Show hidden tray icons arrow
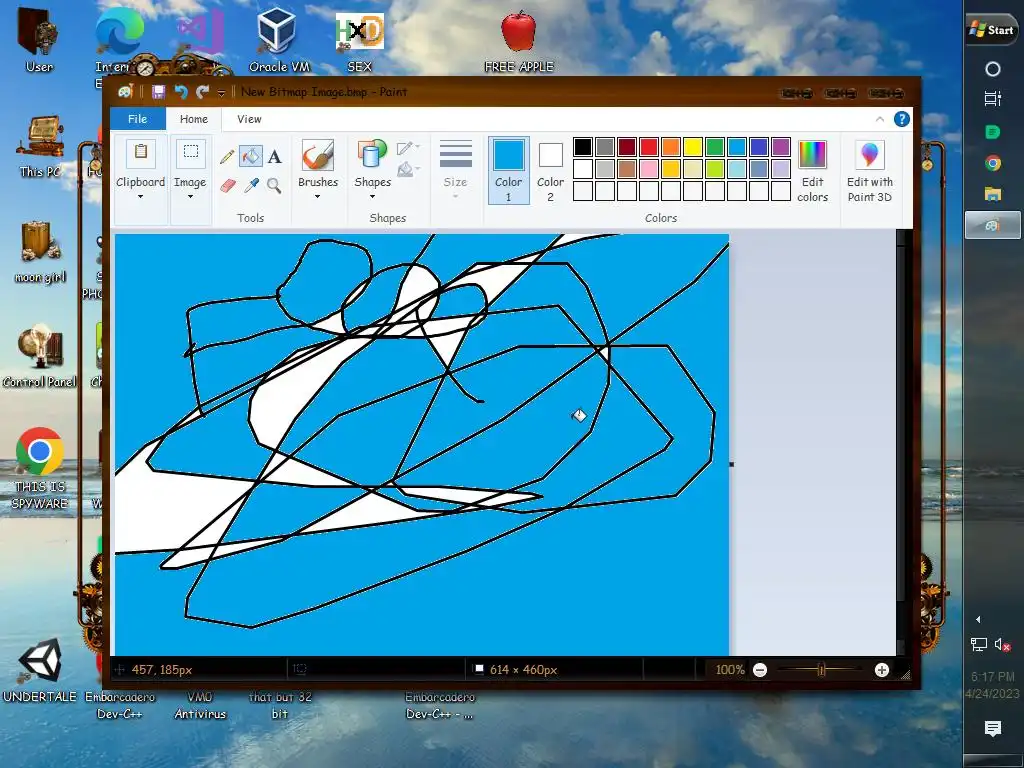This screenshot has height=768, width=1024. coord(978,619)
